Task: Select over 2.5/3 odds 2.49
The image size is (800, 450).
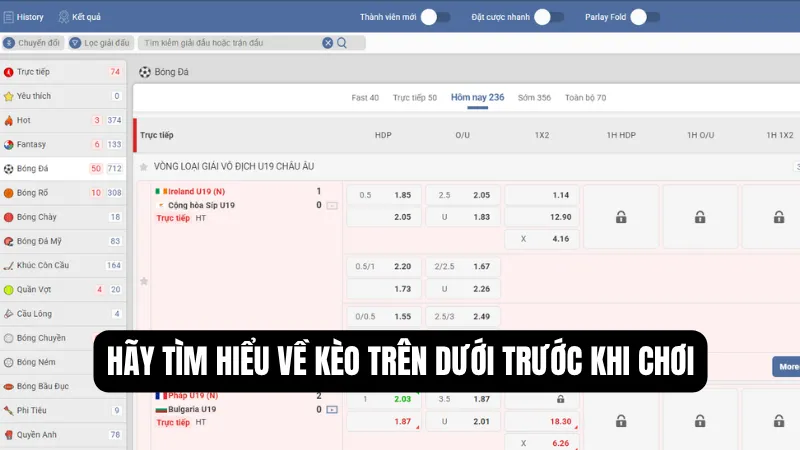Action: coord(463,316)
